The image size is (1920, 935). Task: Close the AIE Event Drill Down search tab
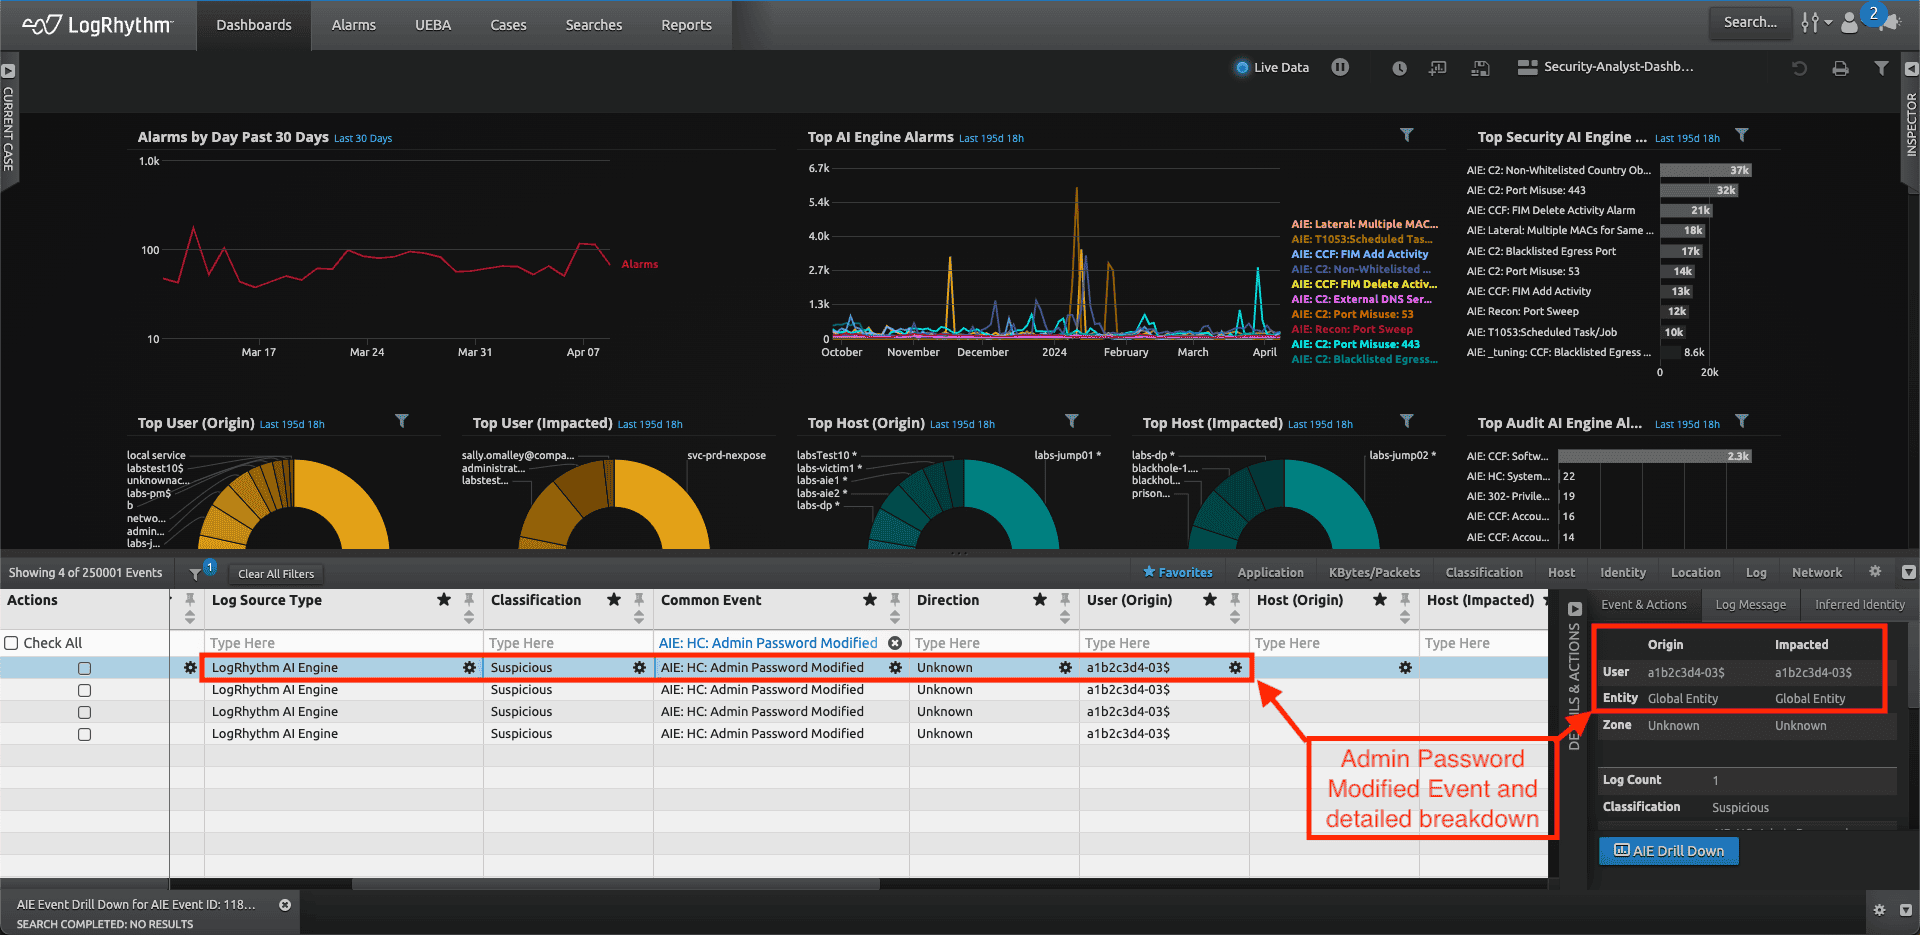(x=285, y=905)
